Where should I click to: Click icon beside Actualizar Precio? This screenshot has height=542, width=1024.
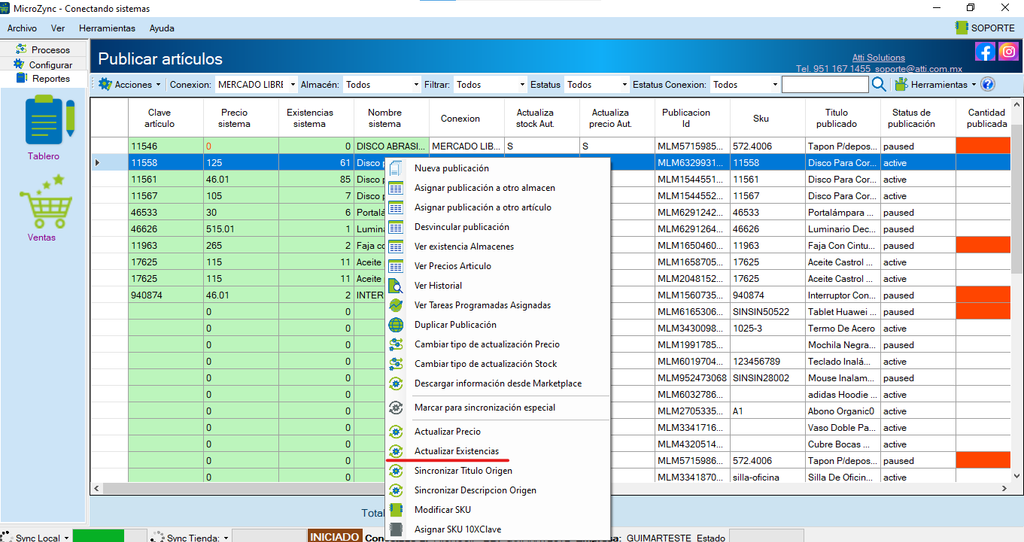pos(396,432)
